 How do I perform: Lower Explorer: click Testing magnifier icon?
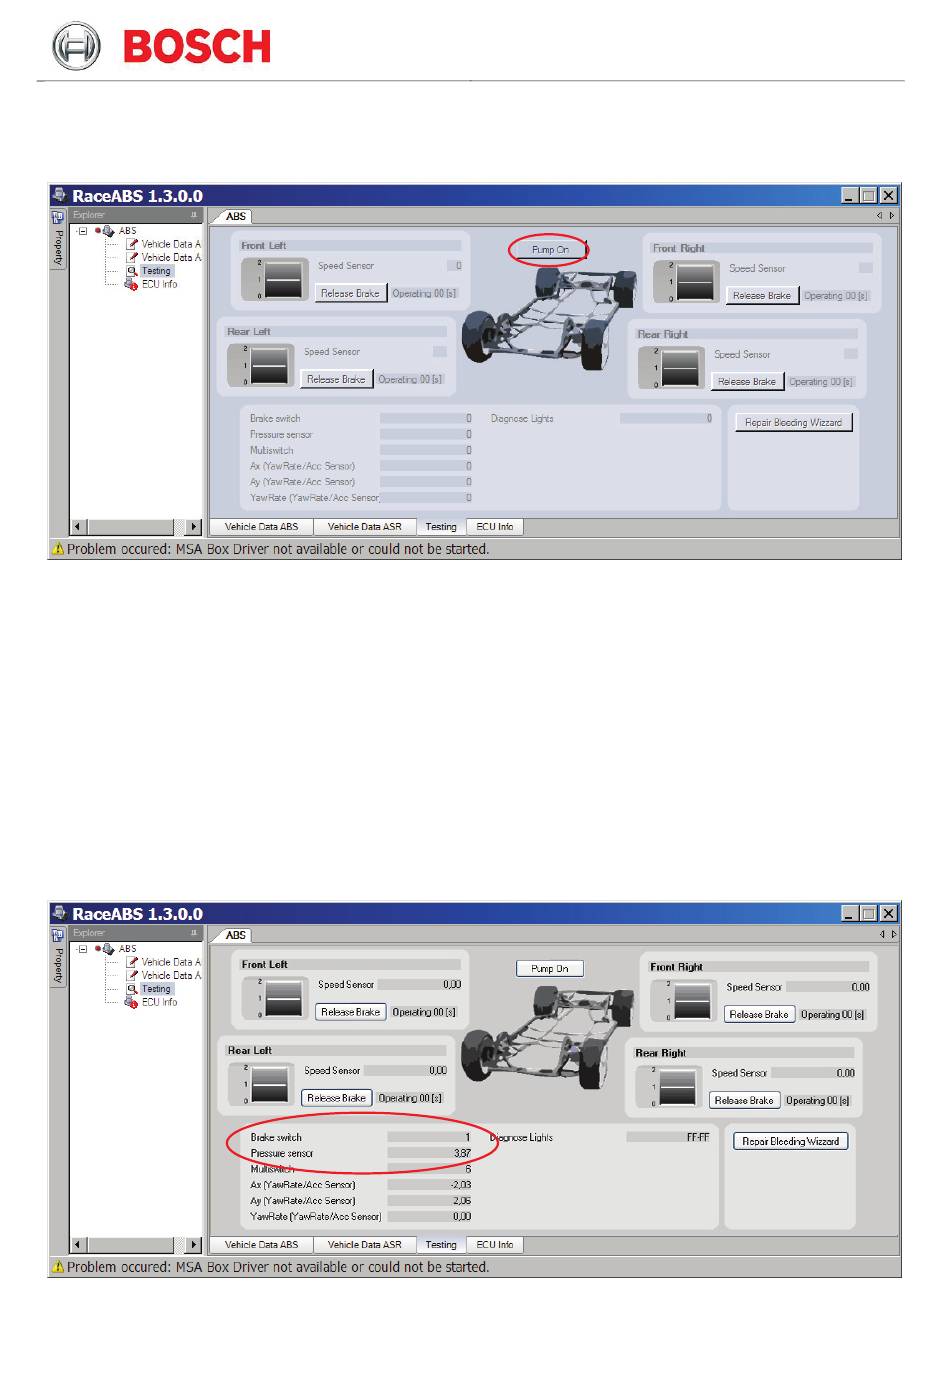click(x=131, y=989)
